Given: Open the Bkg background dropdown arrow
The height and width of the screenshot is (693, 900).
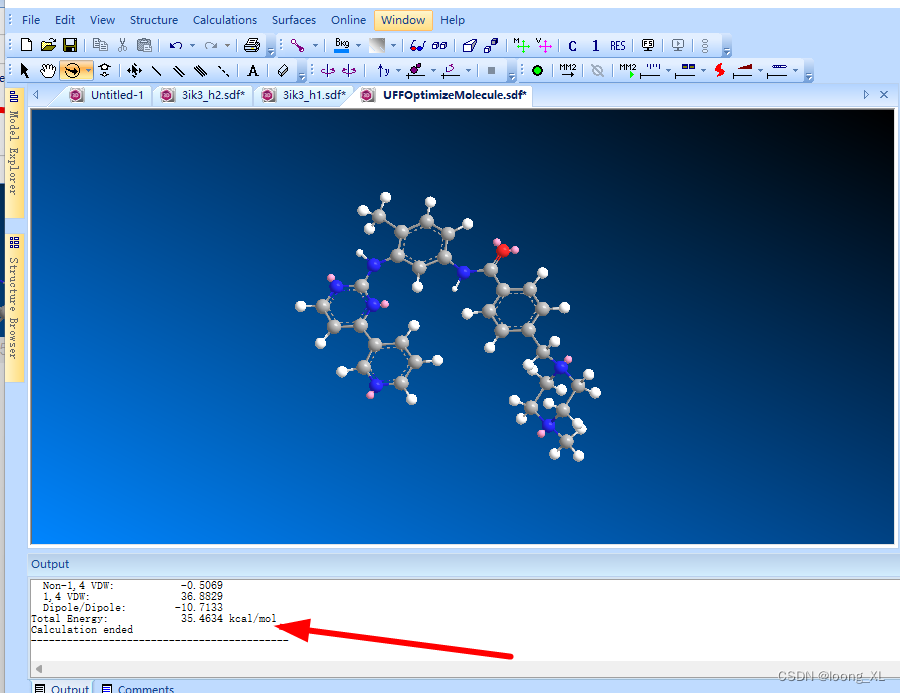Looking at the screenshot, I should (x=358, y=44).
